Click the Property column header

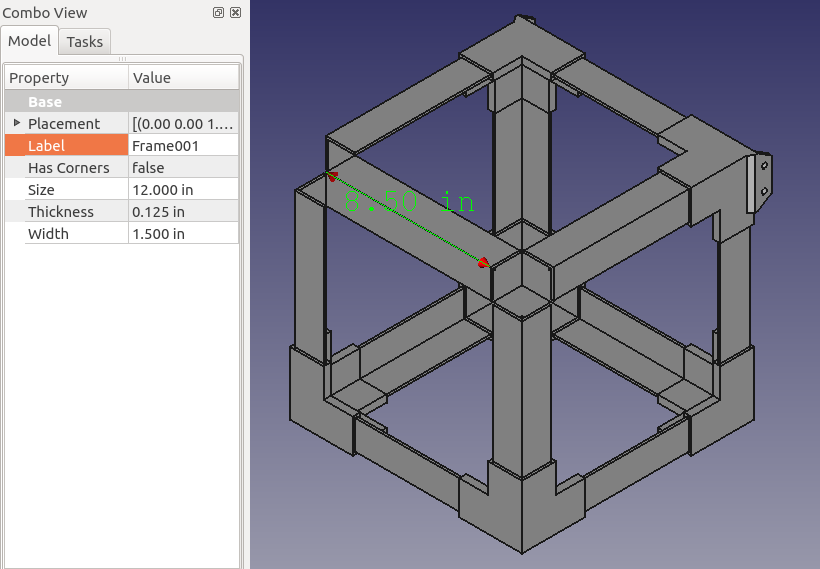[x=66, y=77]
